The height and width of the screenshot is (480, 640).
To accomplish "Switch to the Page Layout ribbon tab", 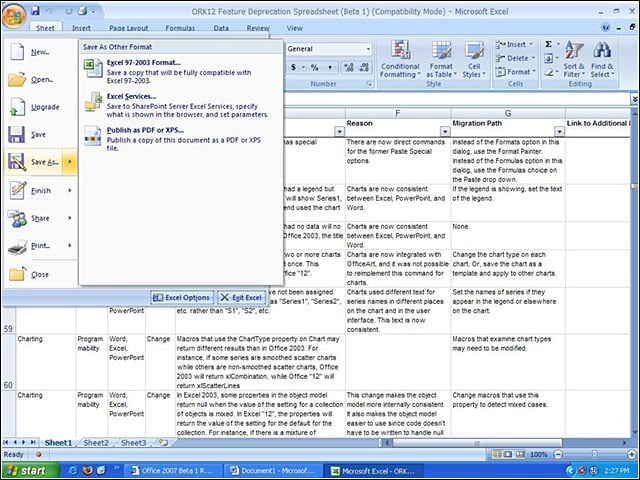I will tap(129, 28).
